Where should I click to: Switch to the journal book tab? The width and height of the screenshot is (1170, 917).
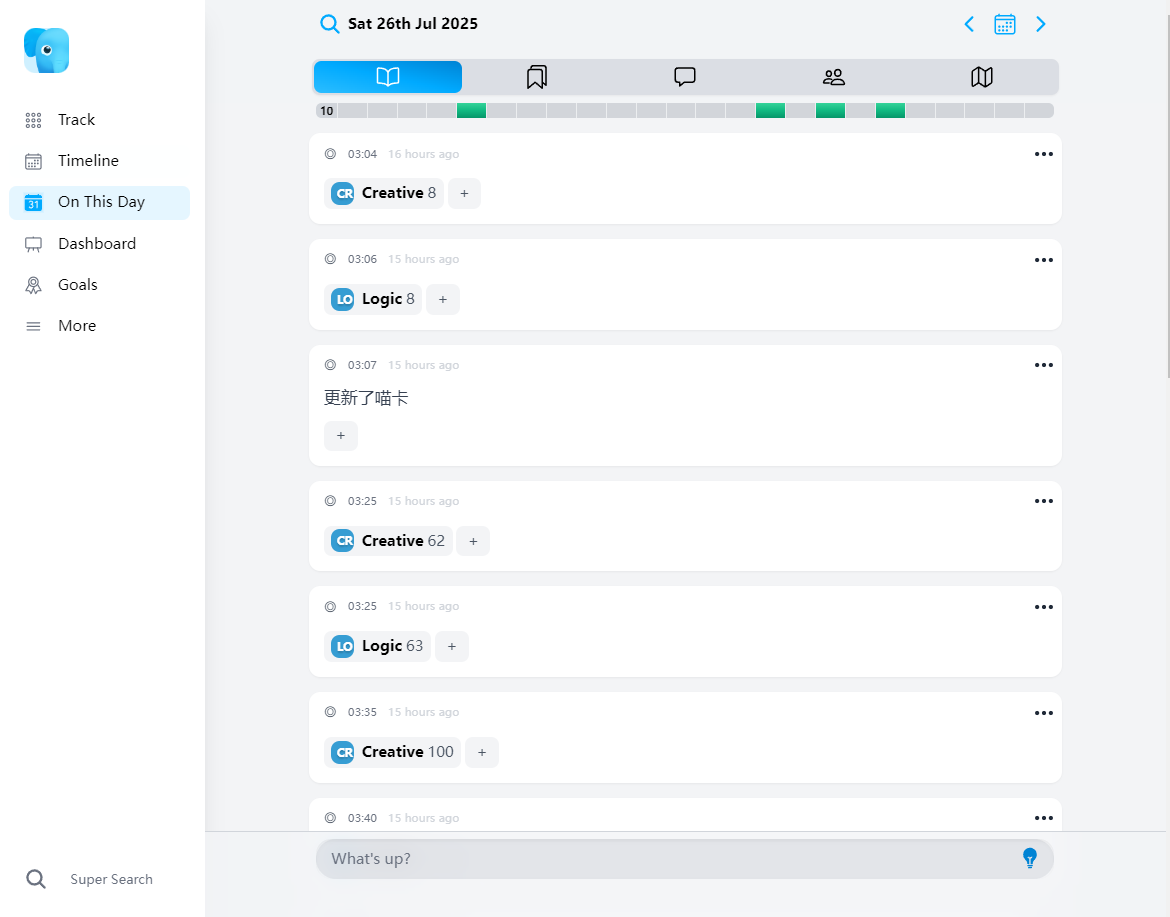[x=388, y=77]
